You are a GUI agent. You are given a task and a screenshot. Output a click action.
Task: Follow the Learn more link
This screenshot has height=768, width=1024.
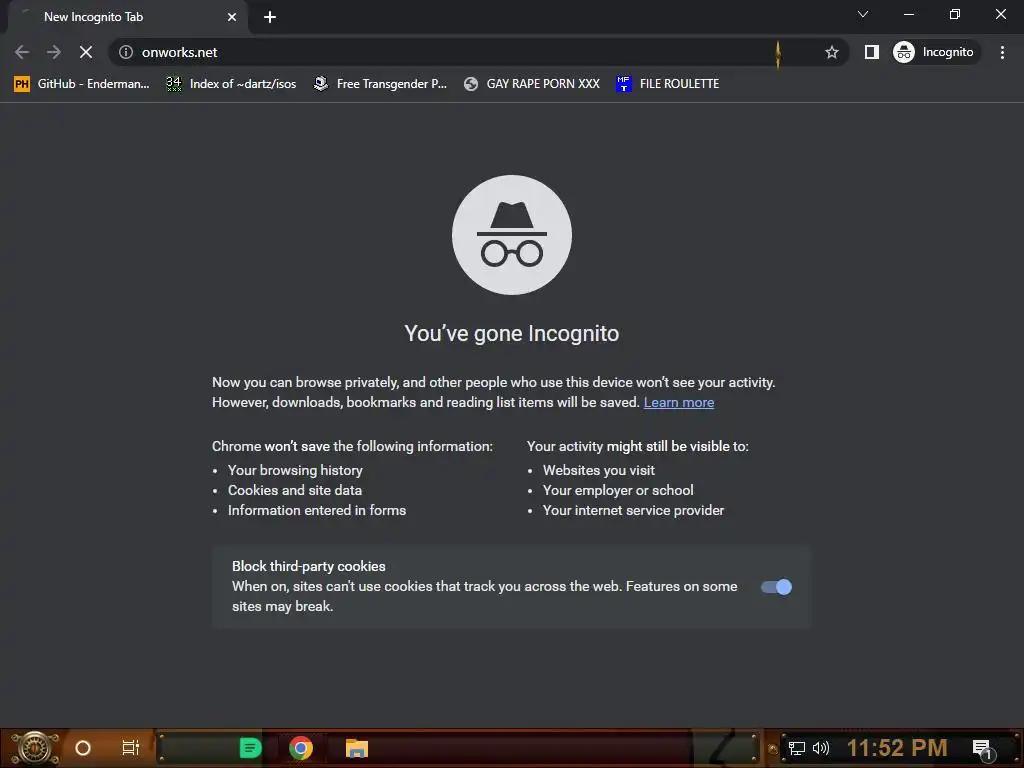[x=679, y=402]
